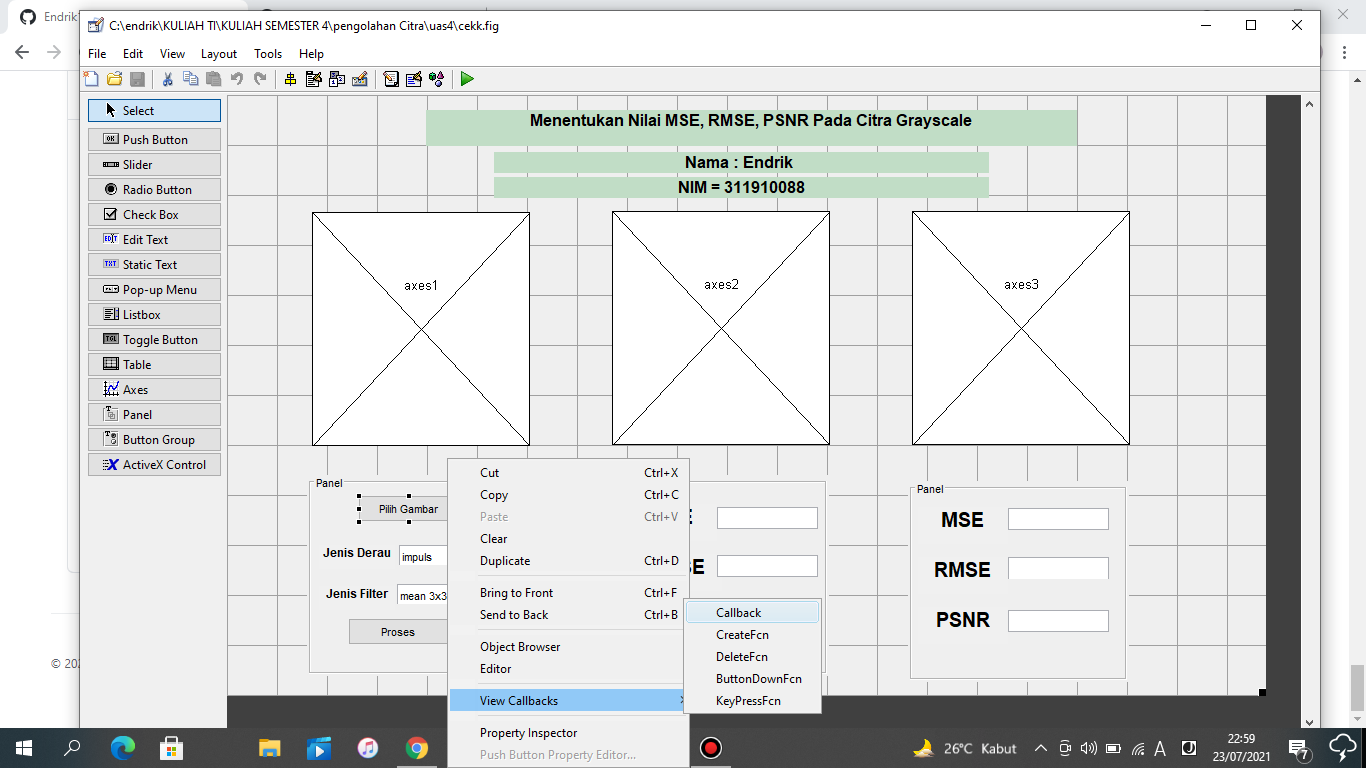The width and height of the screenshot is (1366, 768).
Task: Choose KeyPressFcn from the submenu
Action: [752, 701]
